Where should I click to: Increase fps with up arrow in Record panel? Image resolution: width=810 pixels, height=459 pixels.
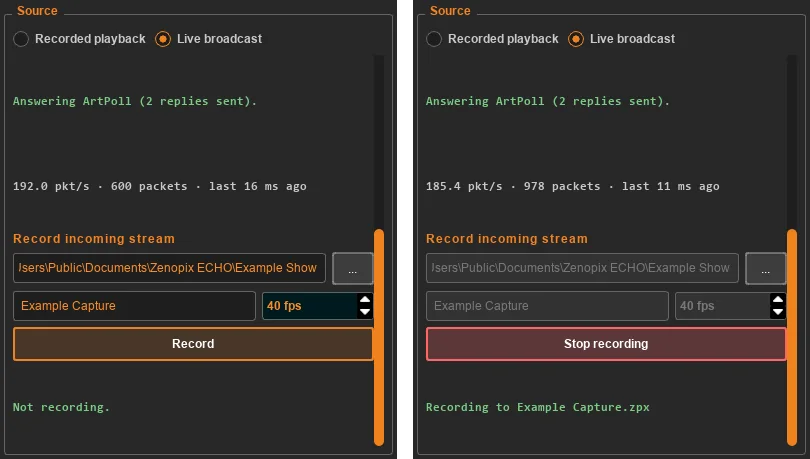pyautogui.click(x=365, y=299)
